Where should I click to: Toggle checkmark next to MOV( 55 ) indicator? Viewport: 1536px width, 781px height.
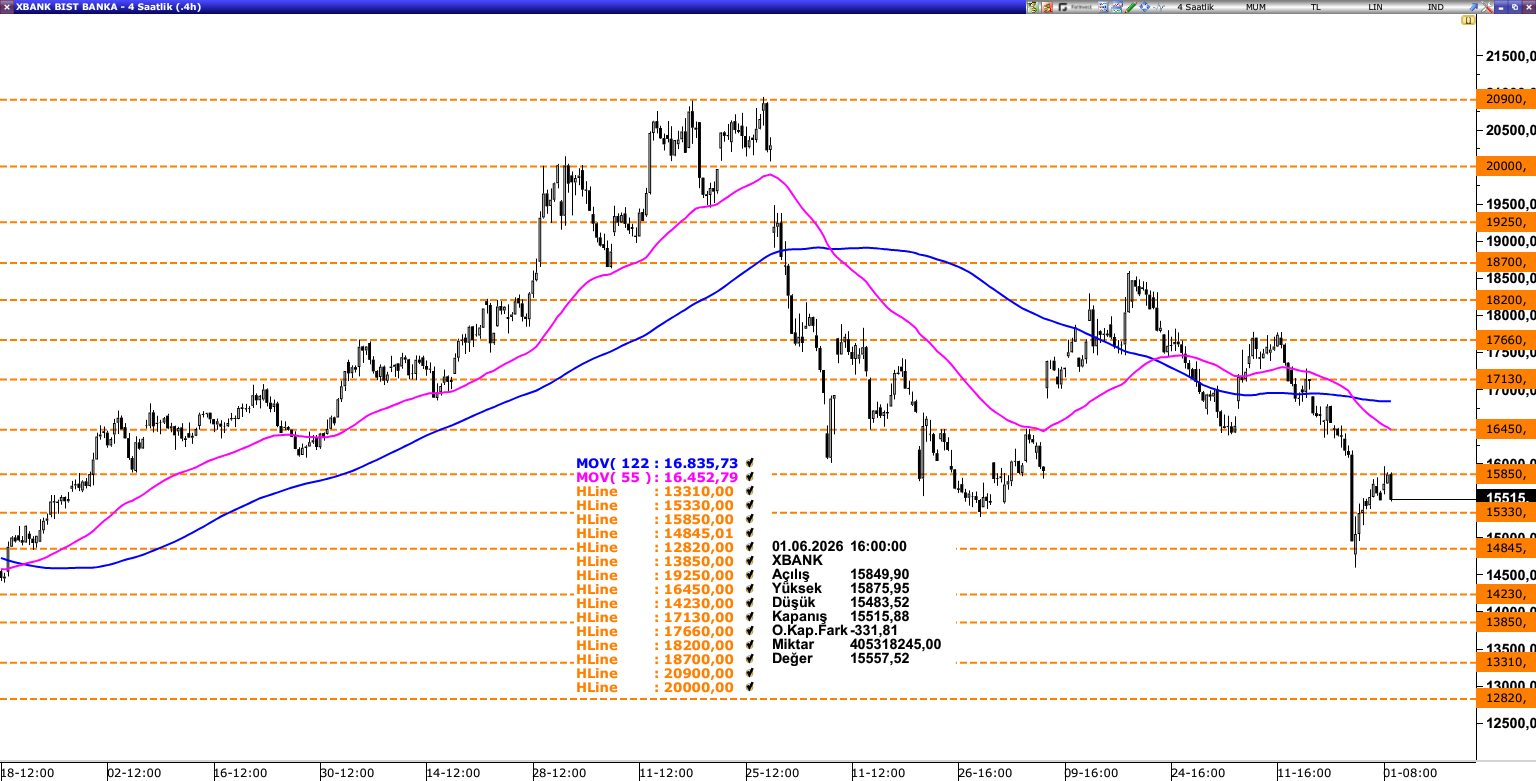749,477
